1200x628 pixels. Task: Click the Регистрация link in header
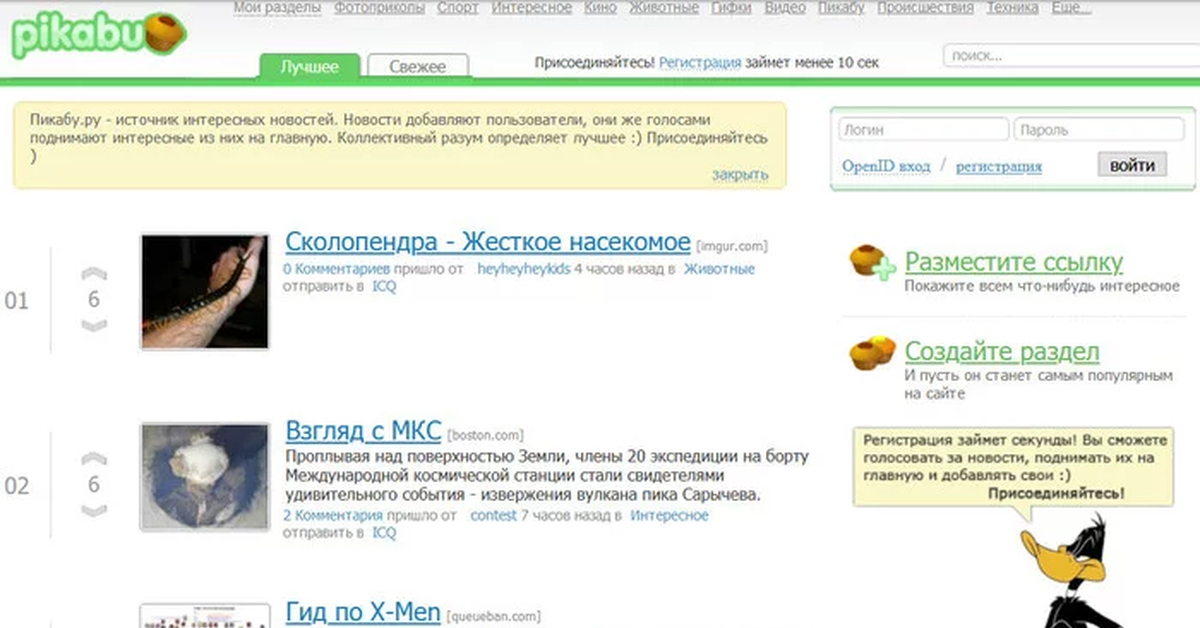[700, 62]
